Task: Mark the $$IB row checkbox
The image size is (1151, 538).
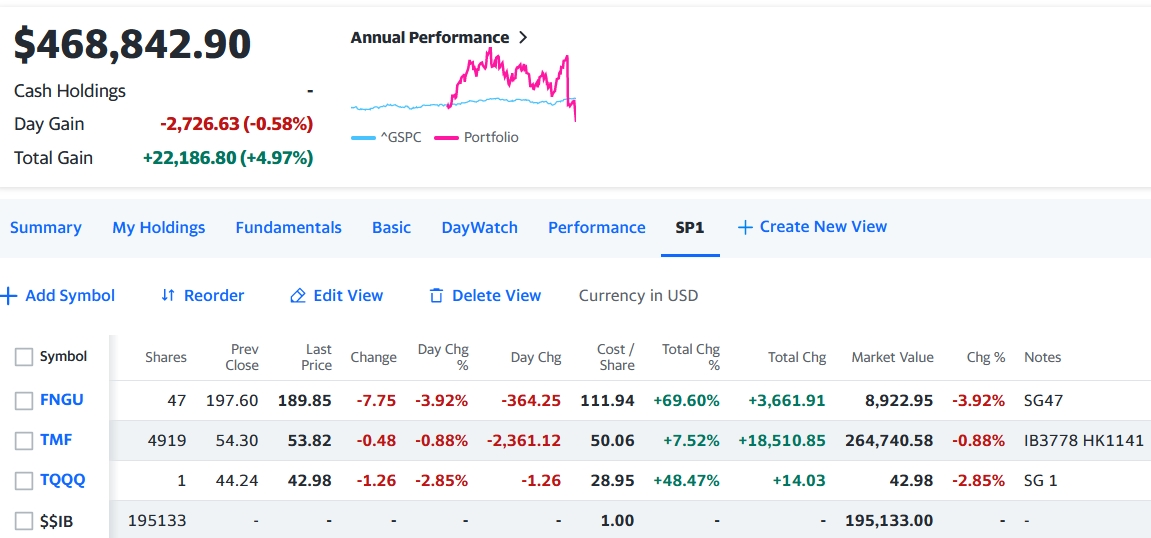Action: pyautogui.click(x=24, y=521)
